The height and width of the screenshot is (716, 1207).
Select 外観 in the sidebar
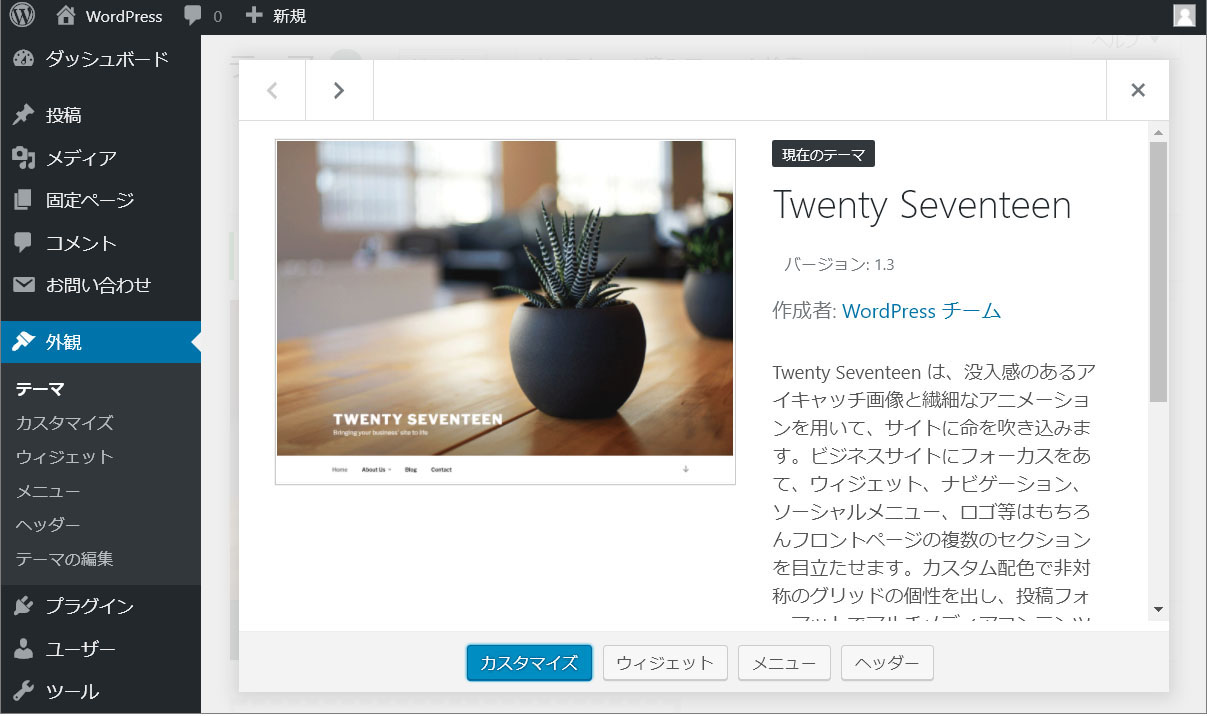[100, 342]
